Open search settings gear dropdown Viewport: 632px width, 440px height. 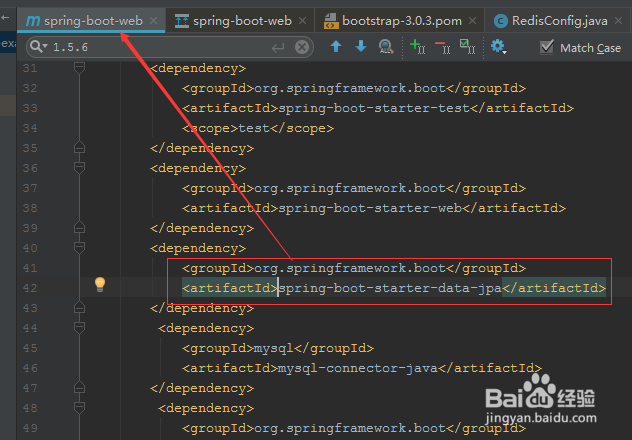tap(499, 47)
